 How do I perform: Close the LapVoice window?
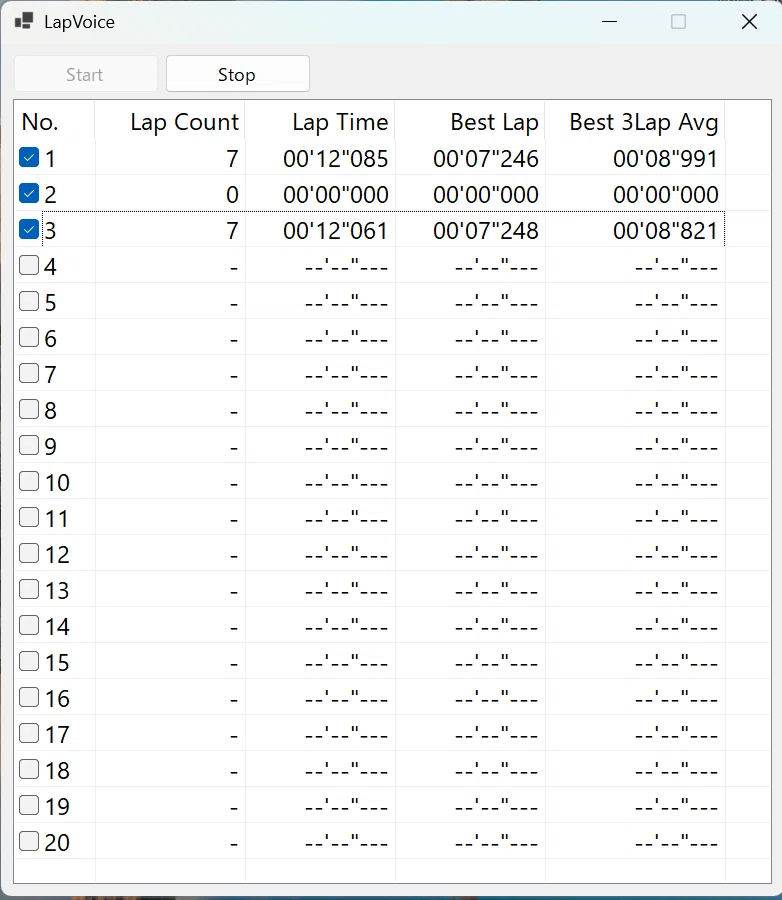click(x=749, y=22)
